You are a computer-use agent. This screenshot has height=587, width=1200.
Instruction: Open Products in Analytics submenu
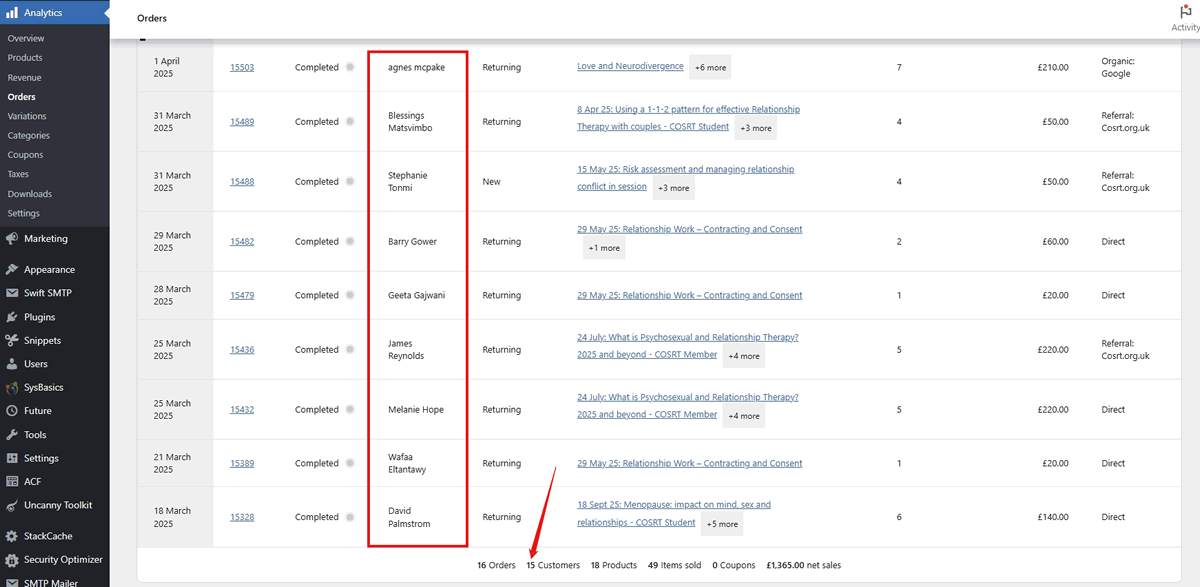click(x=25, y=58)
